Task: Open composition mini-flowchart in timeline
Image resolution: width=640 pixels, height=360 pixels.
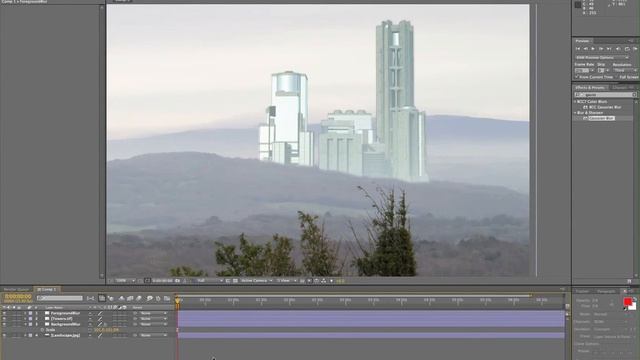Action: click(91, 298)
